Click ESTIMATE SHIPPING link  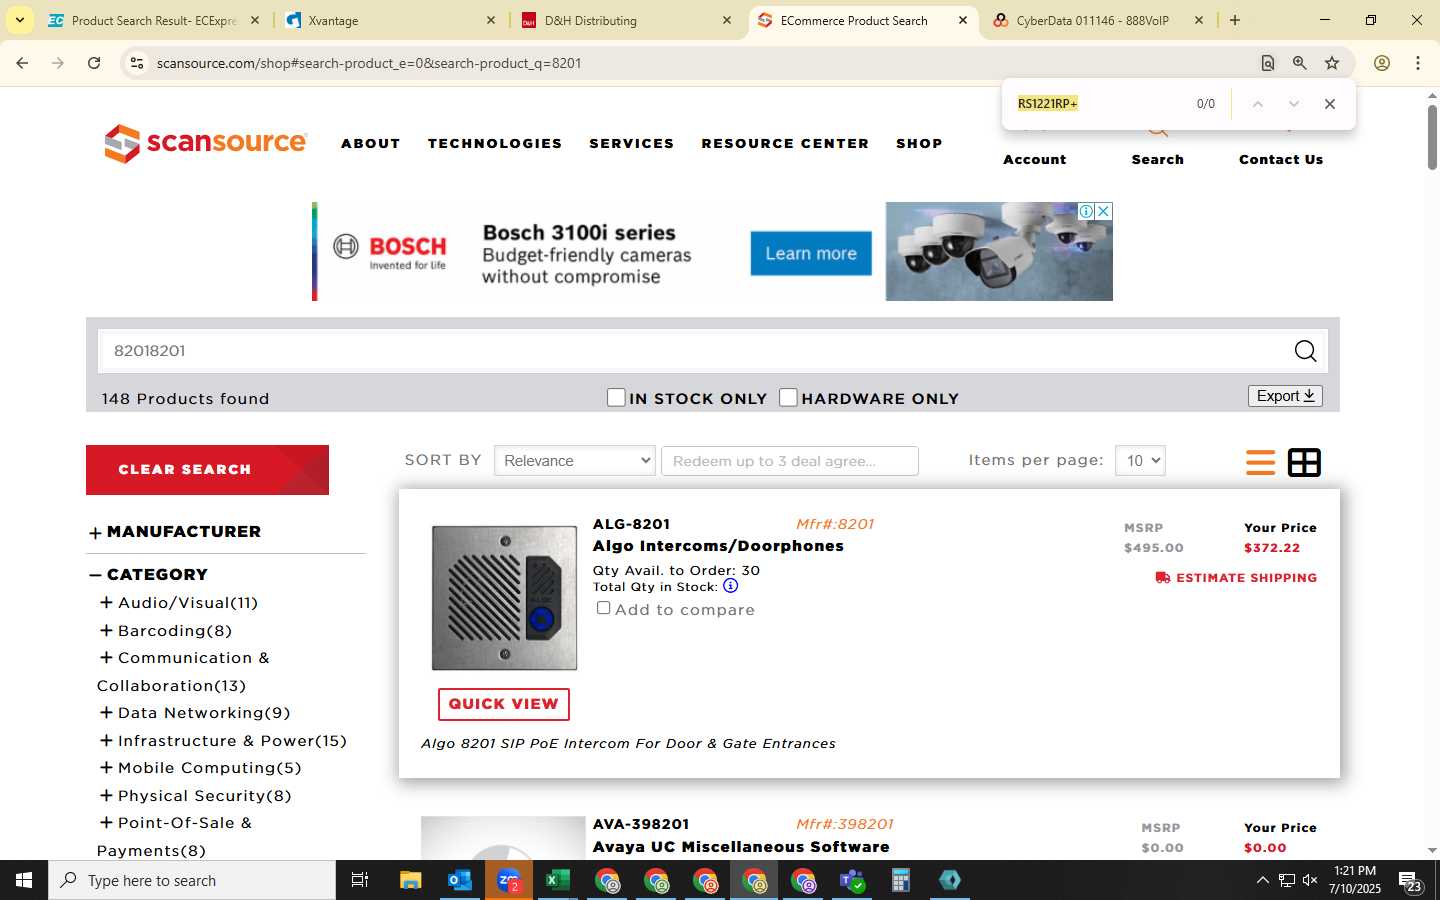point(1236,578)
